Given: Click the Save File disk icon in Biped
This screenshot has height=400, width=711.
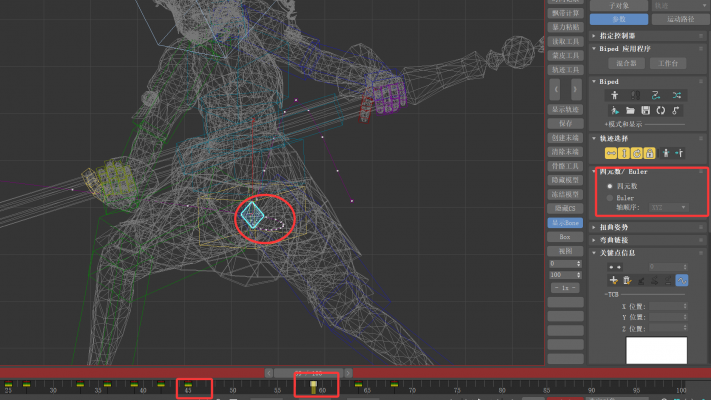Looking at the screenshot, I should (645, 109).
